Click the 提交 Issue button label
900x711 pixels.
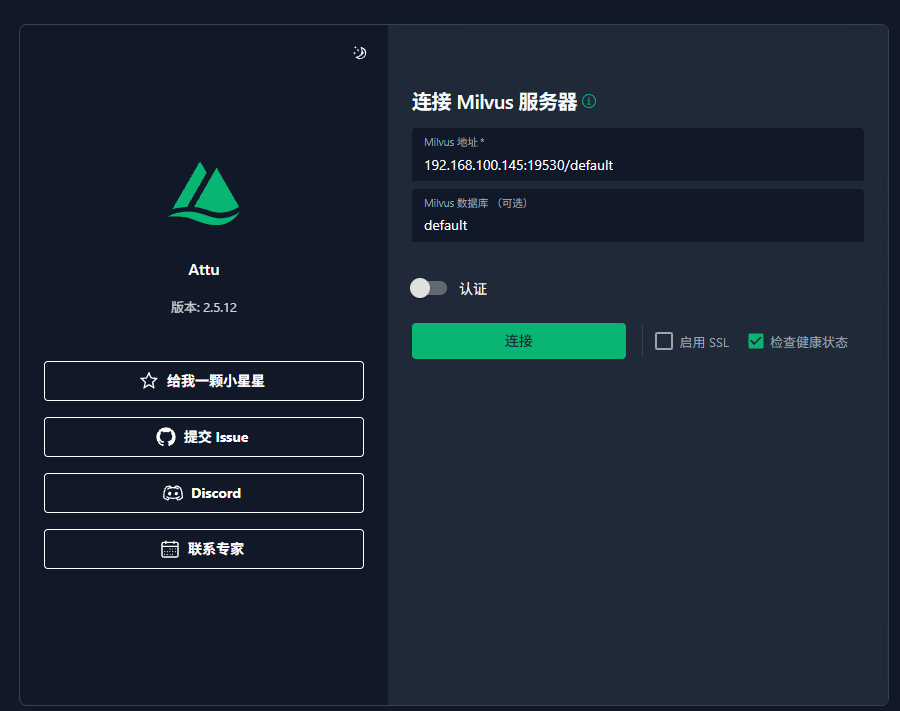tap(216, 437)
